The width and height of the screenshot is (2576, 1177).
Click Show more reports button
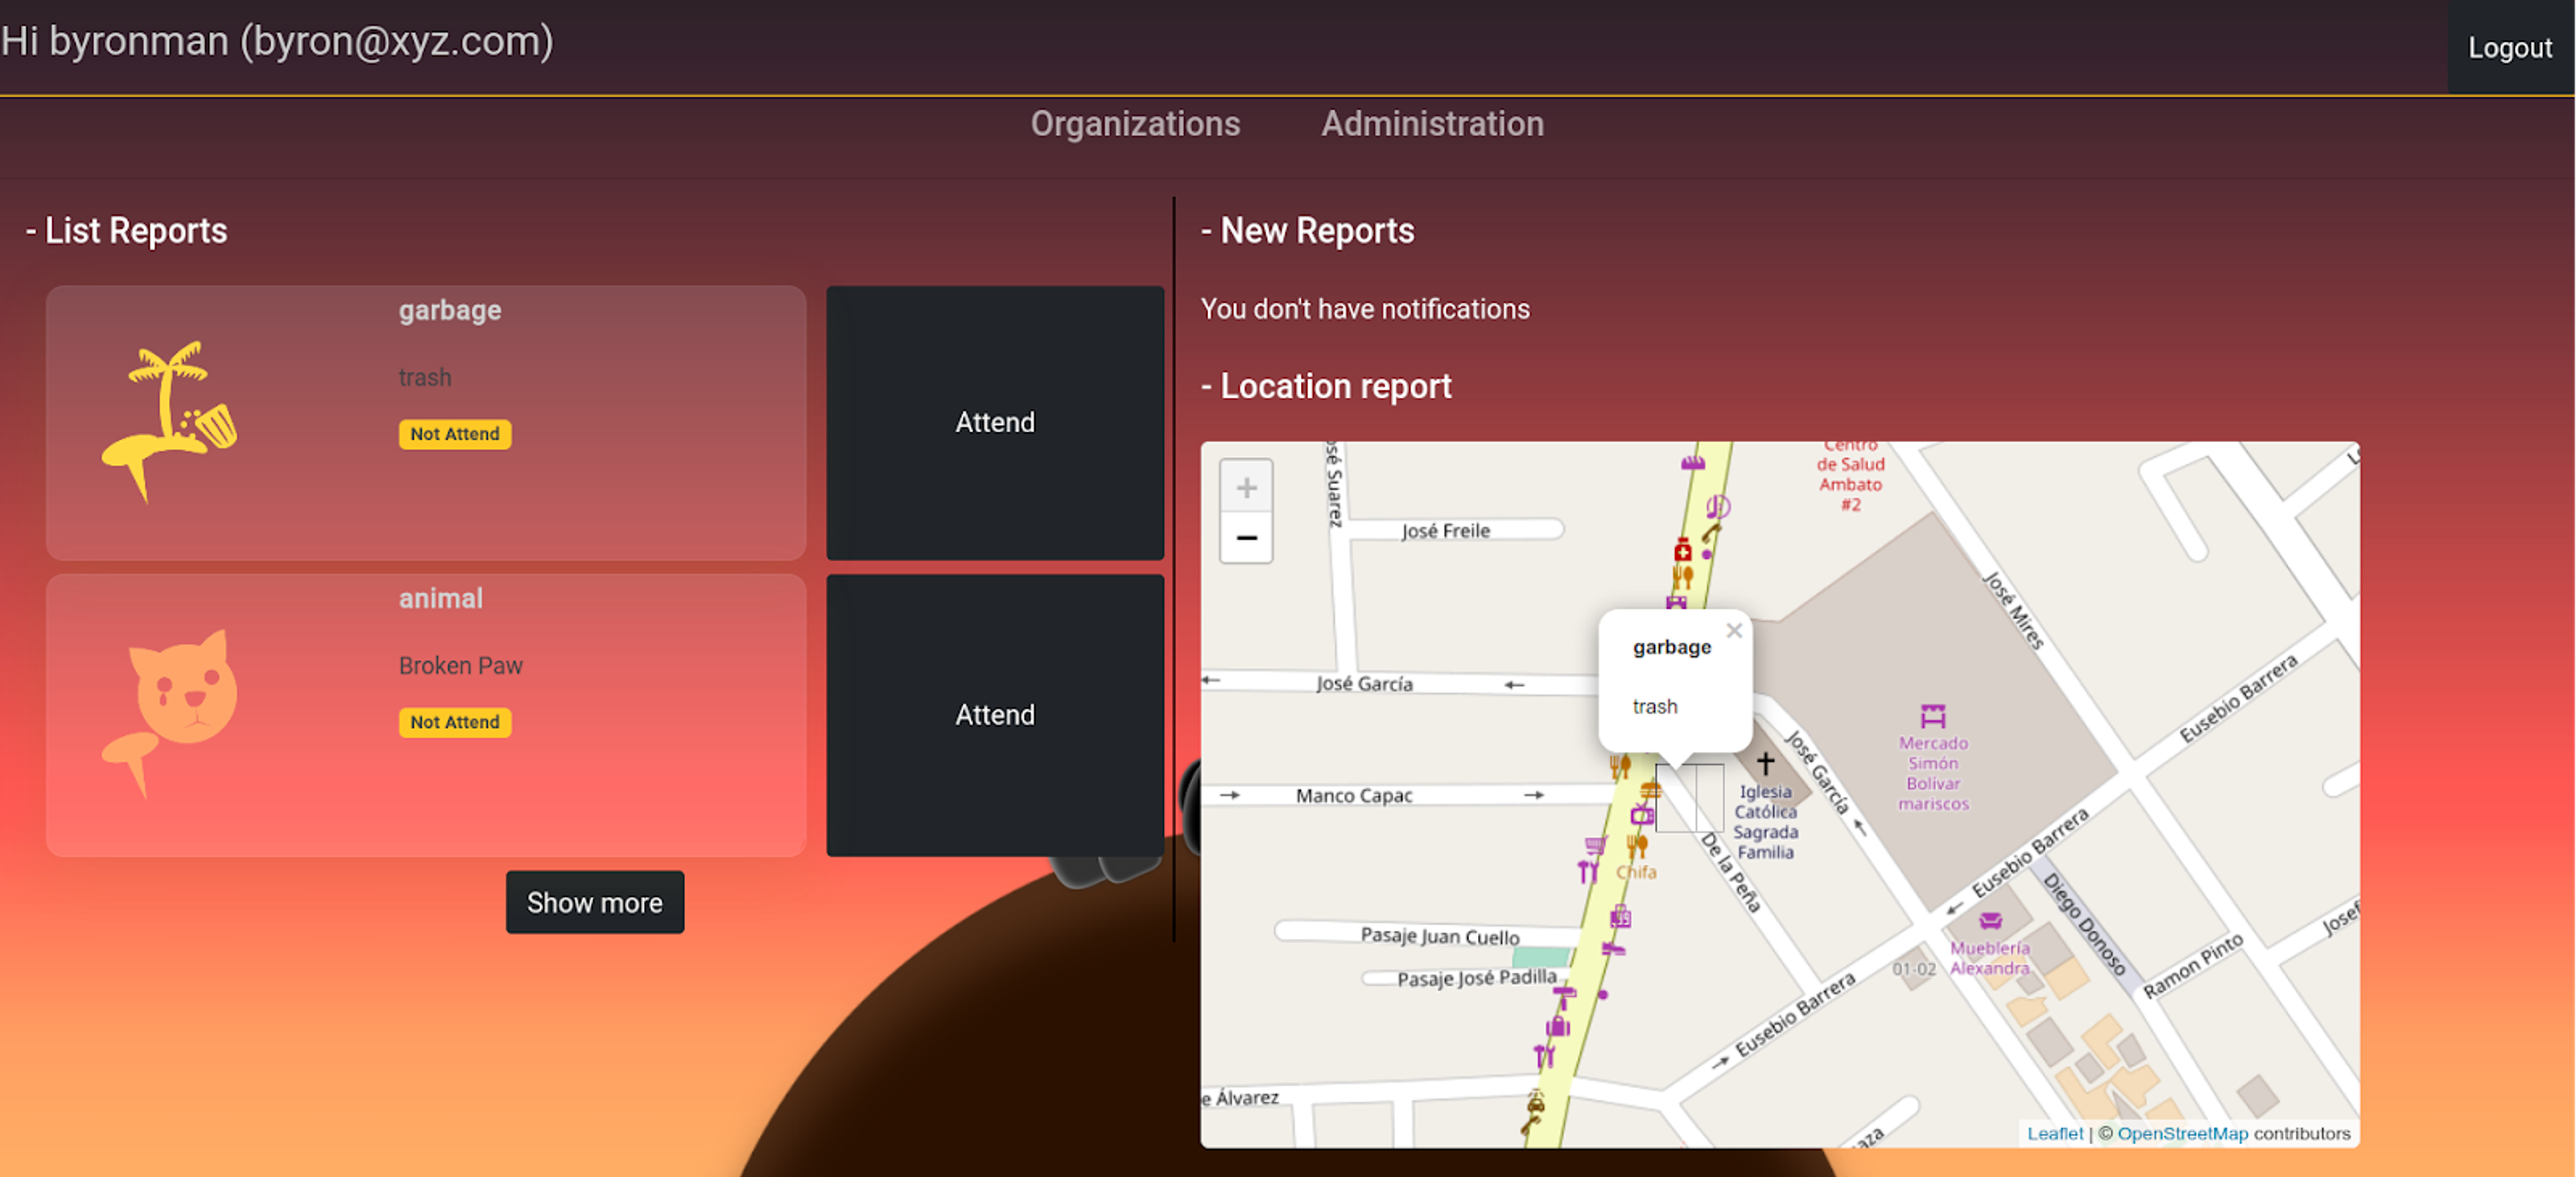[x=594, y=902]
